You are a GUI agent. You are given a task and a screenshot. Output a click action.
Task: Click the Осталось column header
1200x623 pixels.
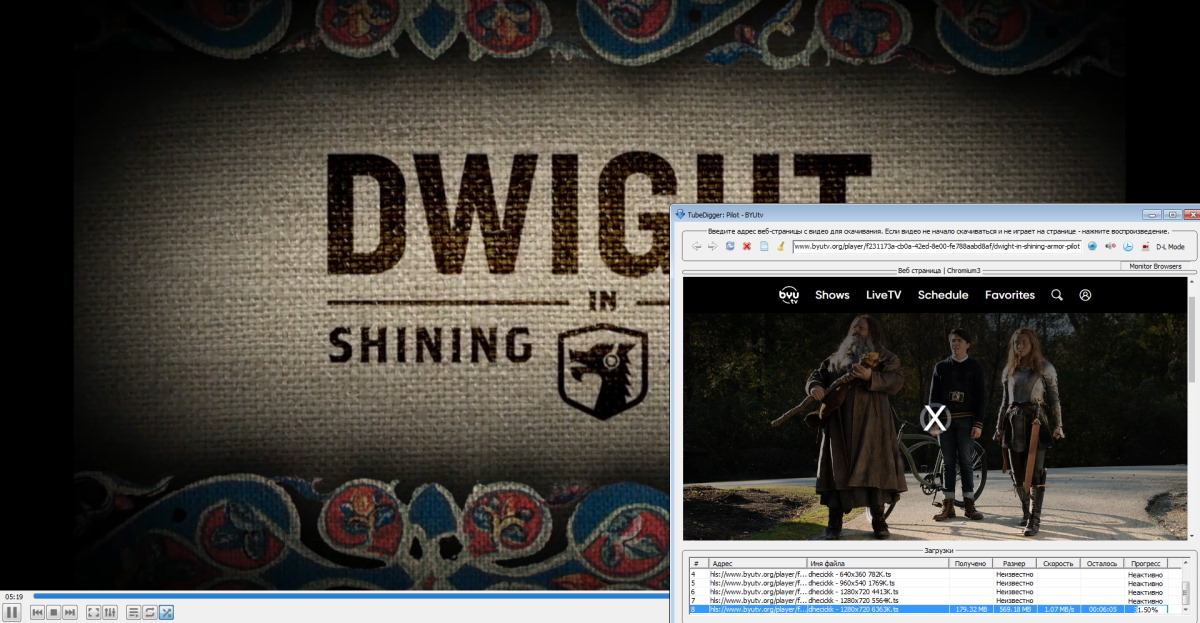pos(1102,563)
